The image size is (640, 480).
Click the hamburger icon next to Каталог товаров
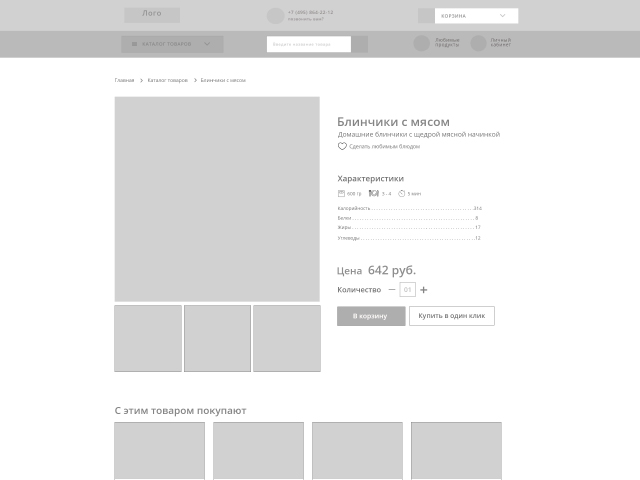(134, 44)
